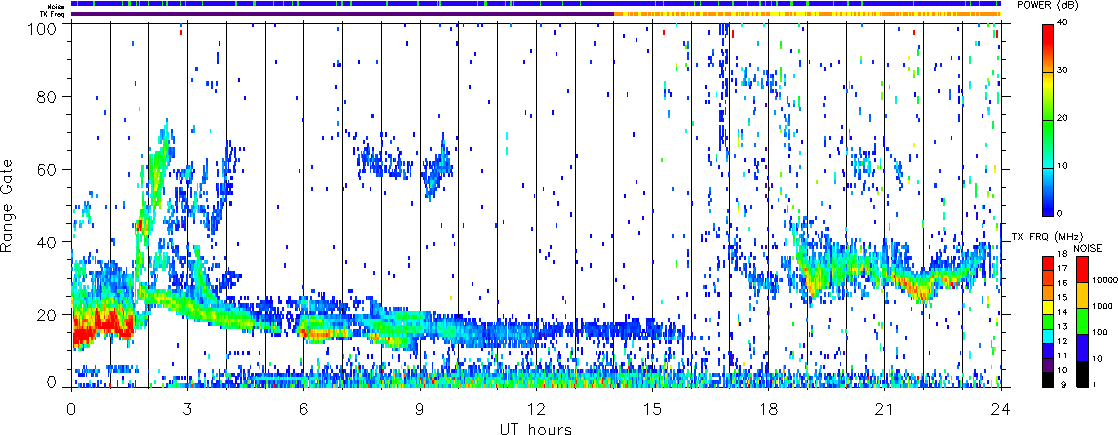
Task: Click the x-axis tick label 3
Action: point(188,411)
